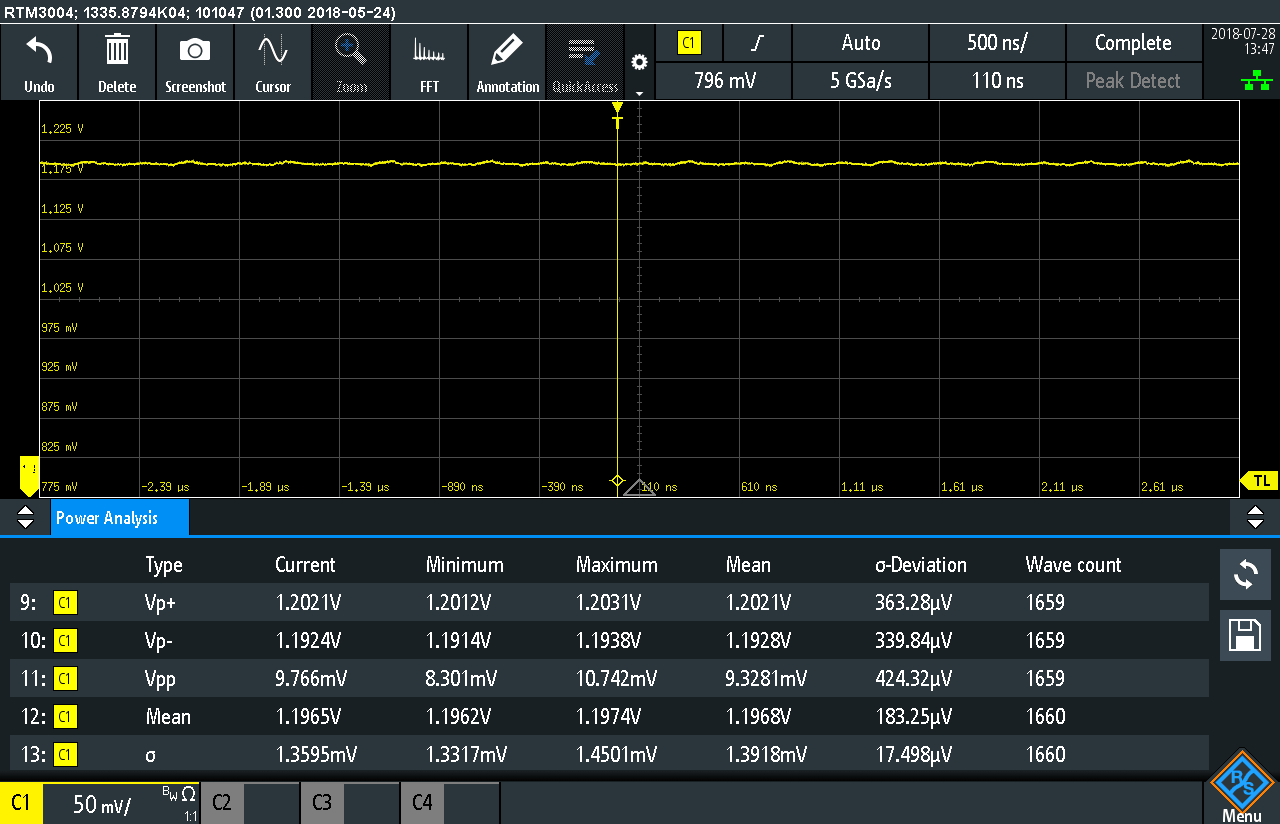The height and width of the screenshot is (824, 1280).
Task: Enable channel C4
Action: 422,803
